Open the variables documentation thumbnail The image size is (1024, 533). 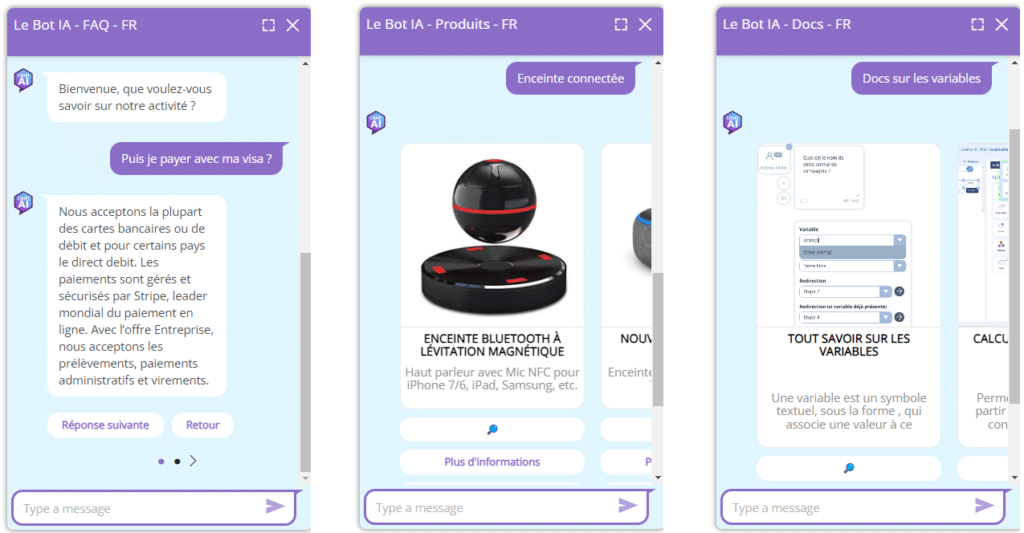click(849, 236)
